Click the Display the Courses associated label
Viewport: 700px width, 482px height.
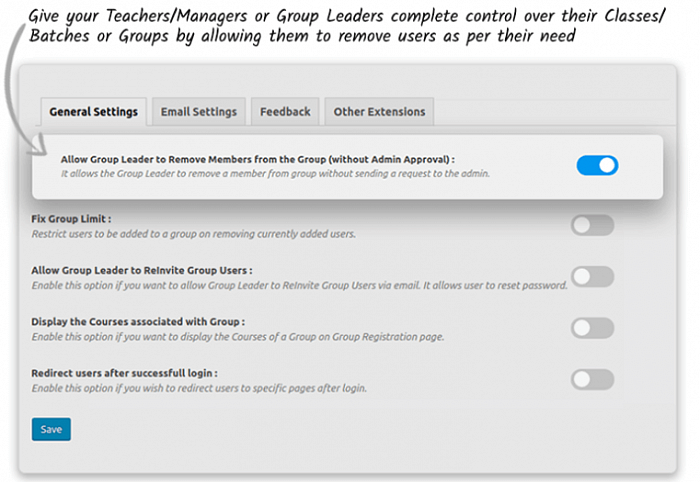(138, 322)
